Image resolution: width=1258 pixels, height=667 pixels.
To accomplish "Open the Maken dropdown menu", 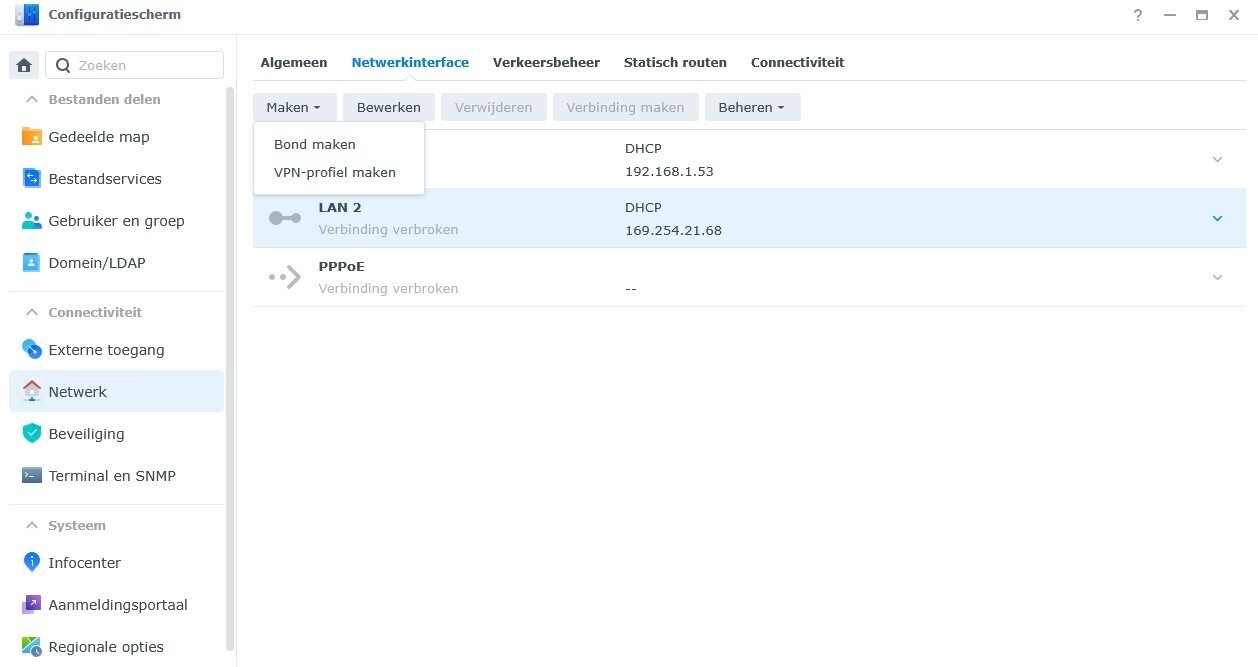I will 294,107.
